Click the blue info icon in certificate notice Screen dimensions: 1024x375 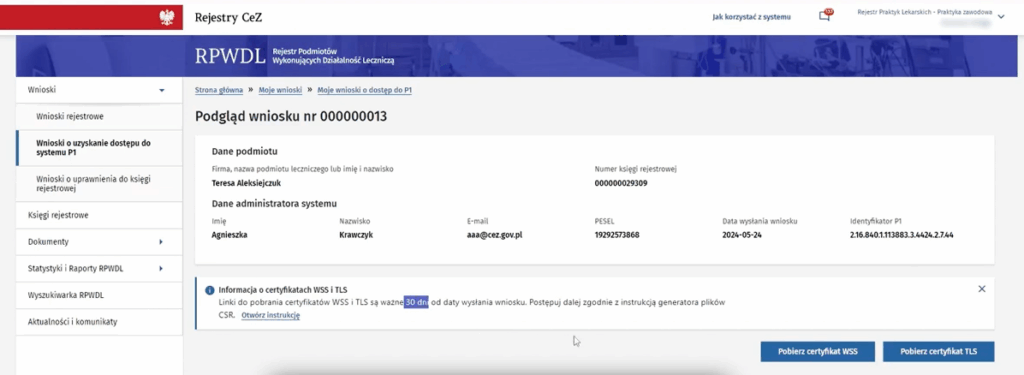tap(210, 290)
